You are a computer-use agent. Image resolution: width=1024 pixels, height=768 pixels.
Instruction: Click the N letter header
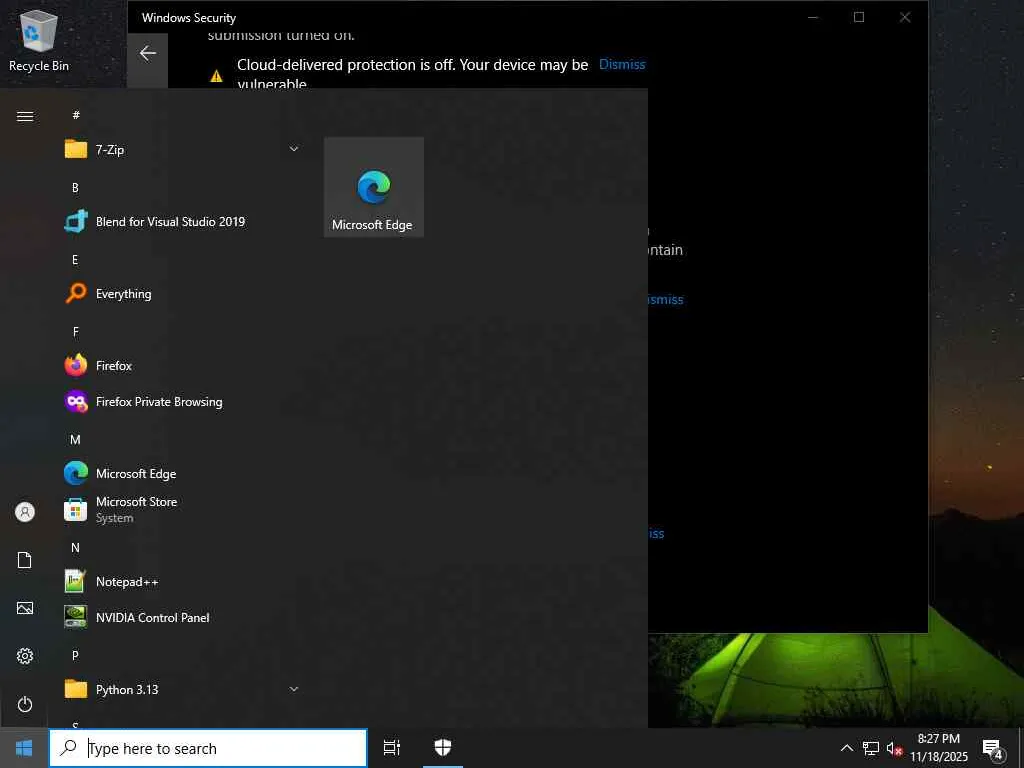tap(75, 547)
